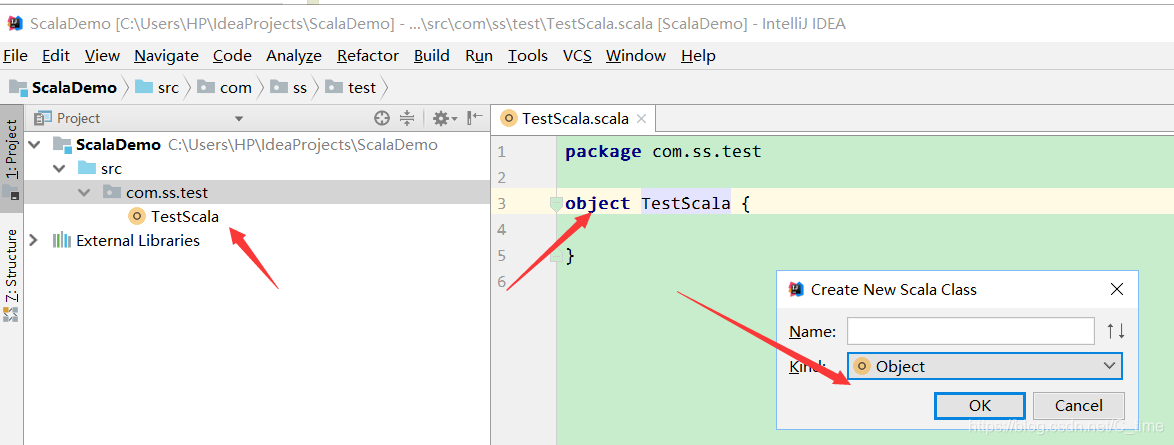Click the collapse all icon in Project panel
Screen dimensions: 1174x445
407,118
